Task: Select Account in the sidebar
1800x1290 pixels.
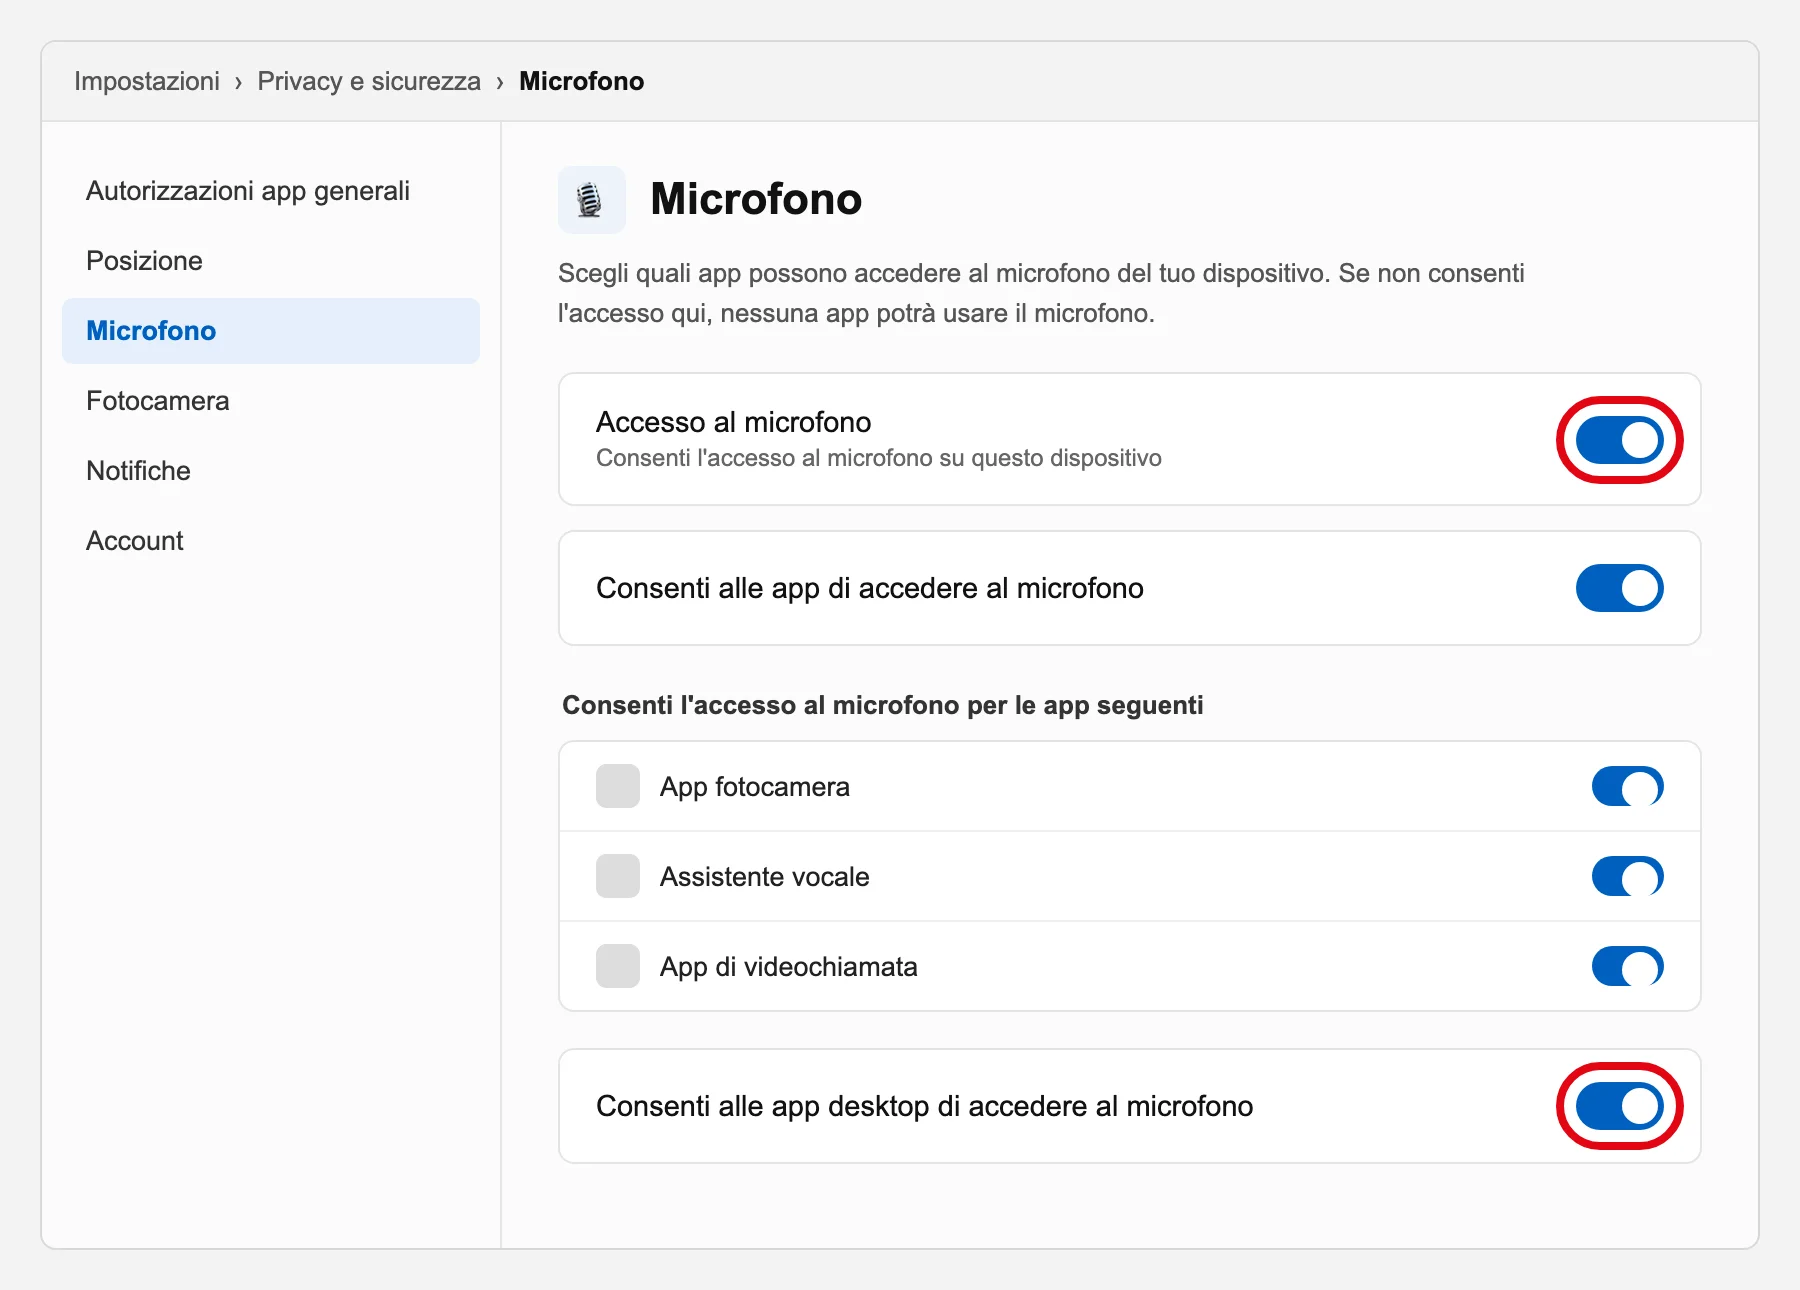Action: (x=270, y=541)
